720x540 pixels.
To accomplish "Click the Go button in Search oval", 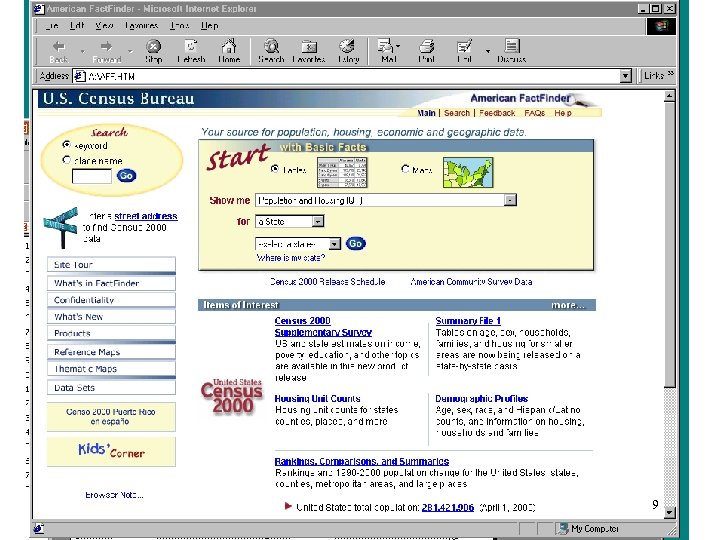I will (x=126, y=175).
